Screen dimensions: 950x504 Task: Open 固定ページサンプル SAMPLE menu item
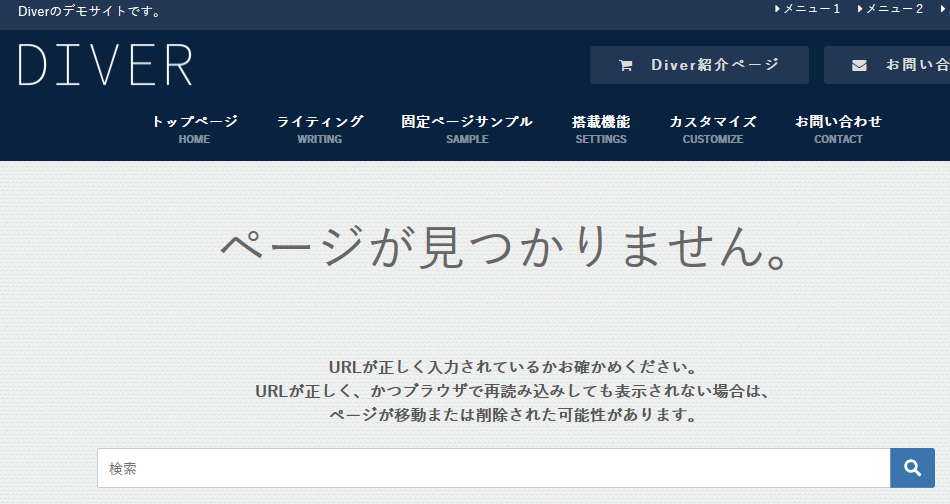point(467,129)
